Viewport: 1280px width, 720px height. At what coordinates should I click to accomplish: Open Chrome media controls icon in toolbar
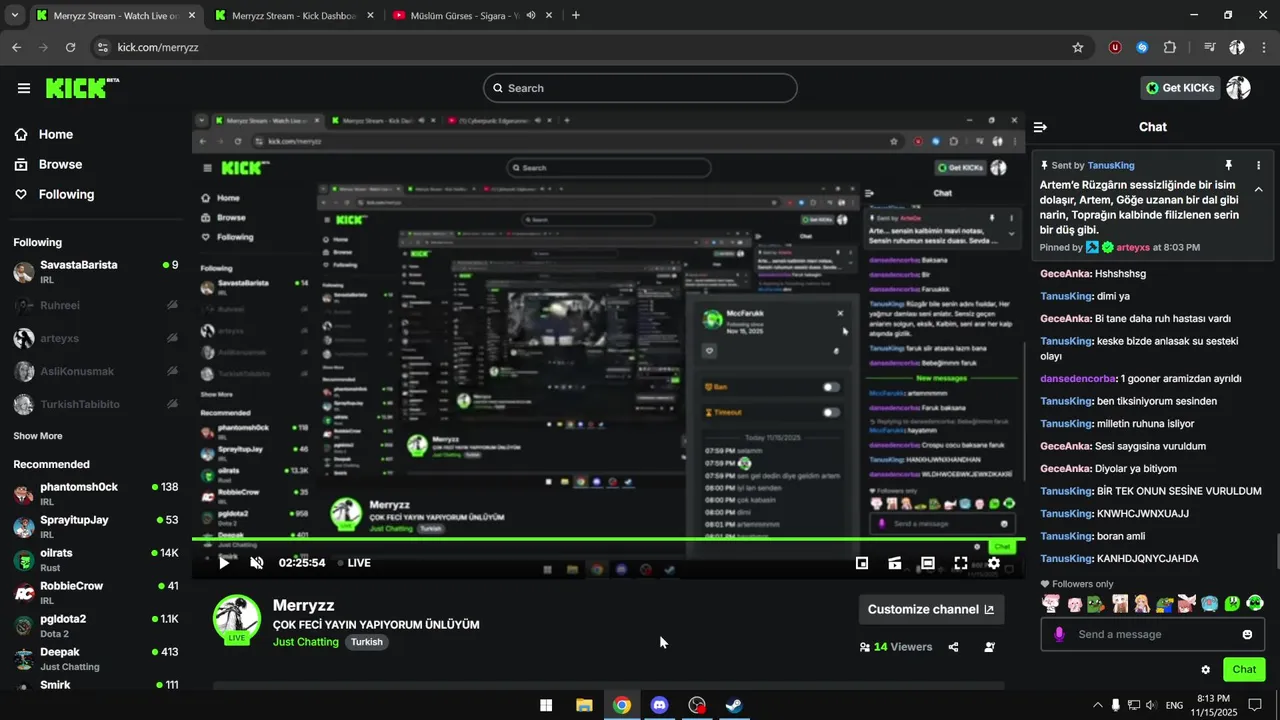[1210, 47]
